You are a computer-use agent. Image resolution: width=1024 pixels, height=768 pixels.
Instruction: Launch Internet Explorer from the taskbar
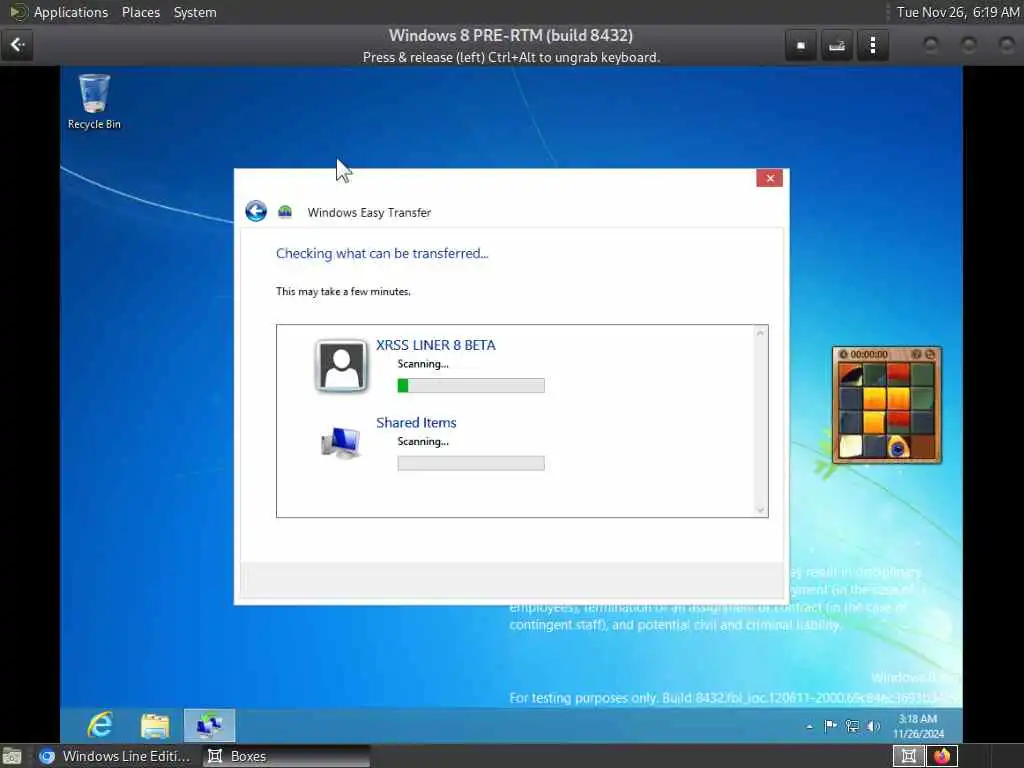click(100, 725)
